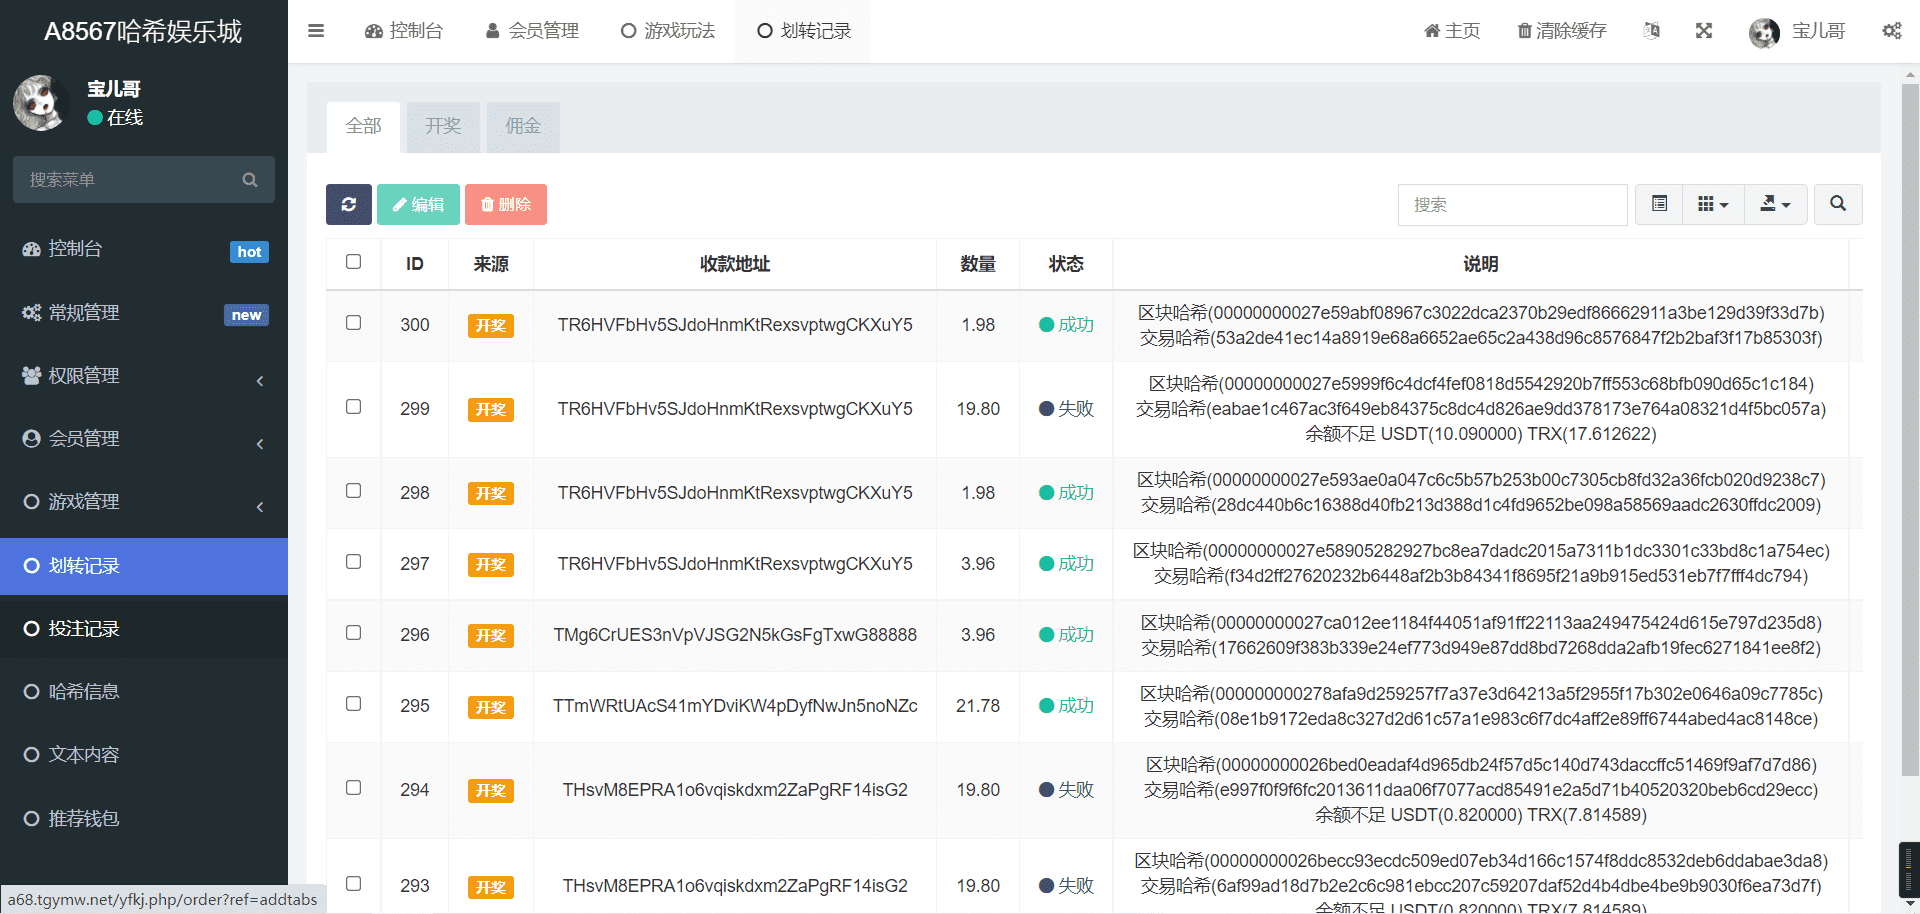Screen dimensions: 1920x914
Task: Click the user avatar in the top bar
Action: pyautogui.click(x=1764, y=32)
